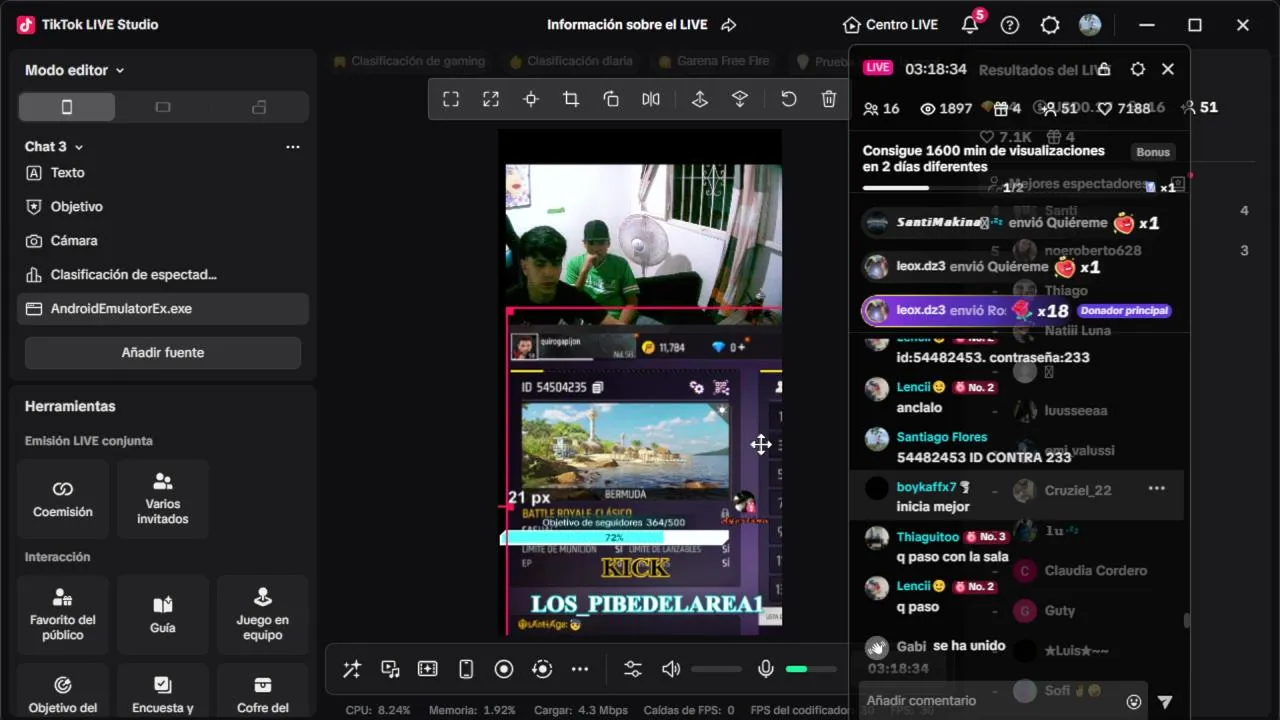The image size is (1280, 720).
Task: Flip the source horizontally
Action: [651, 99]
